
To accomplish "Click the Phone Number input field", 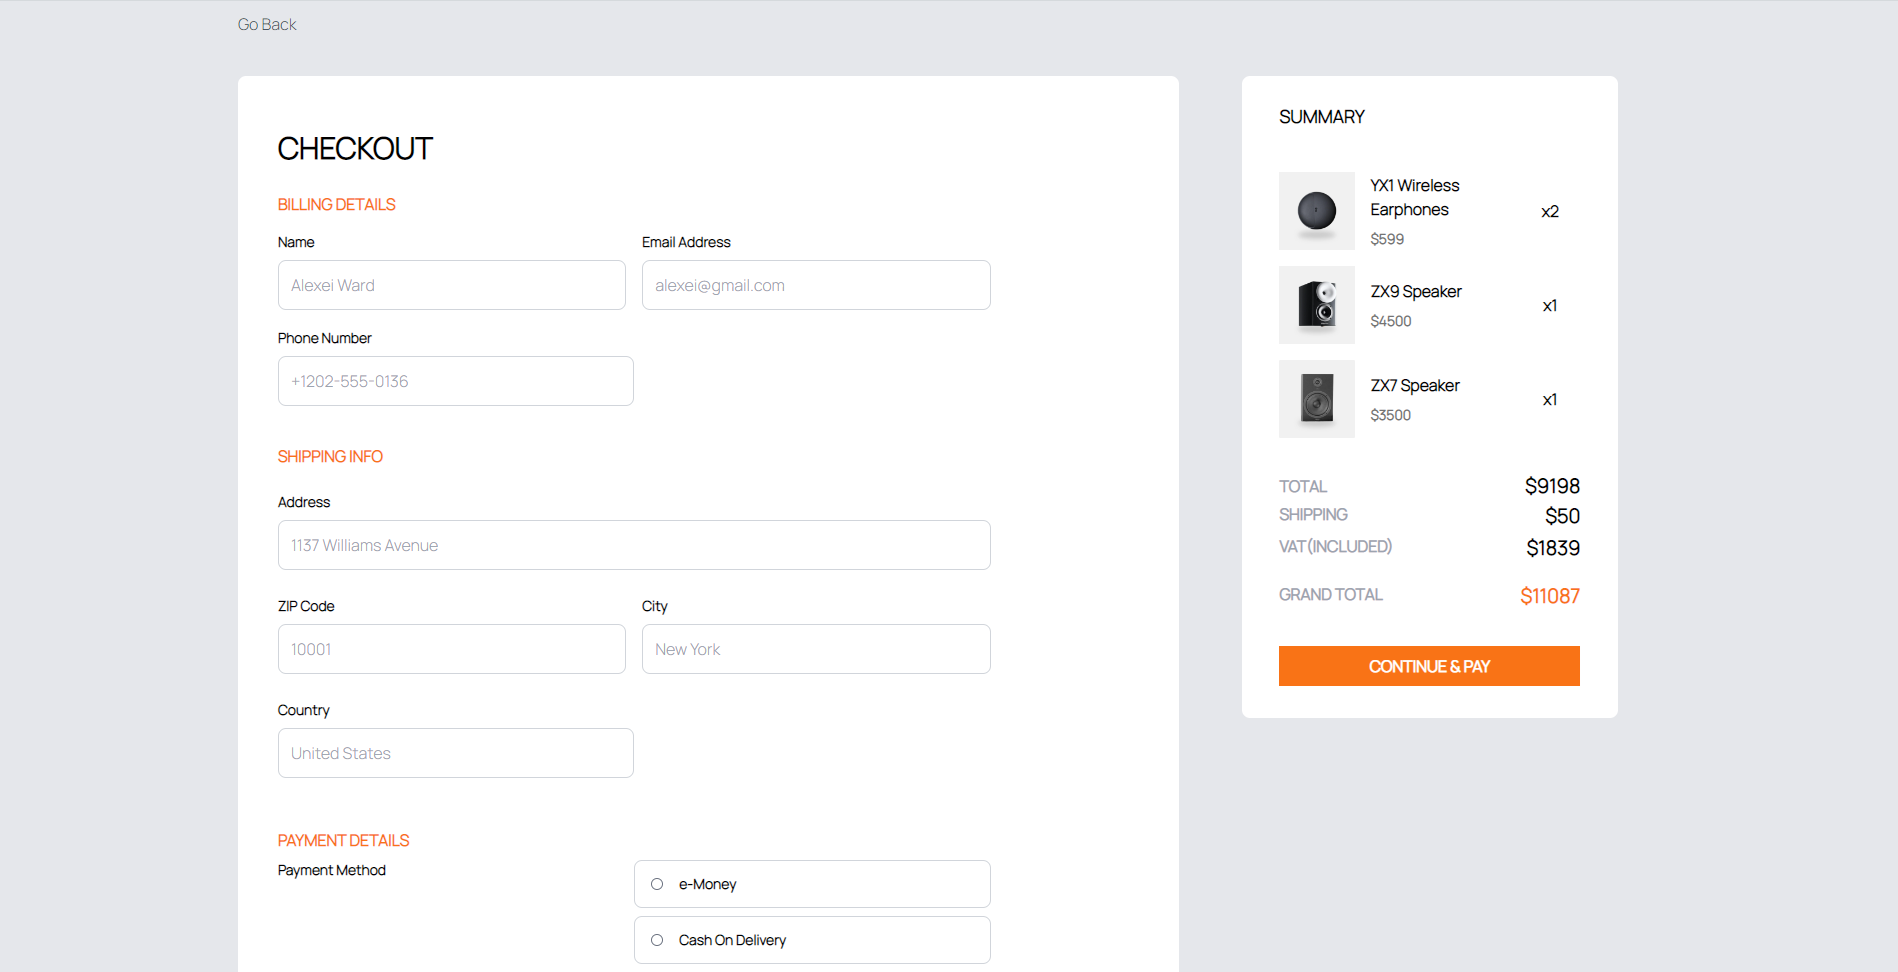I will coord(455,381).
